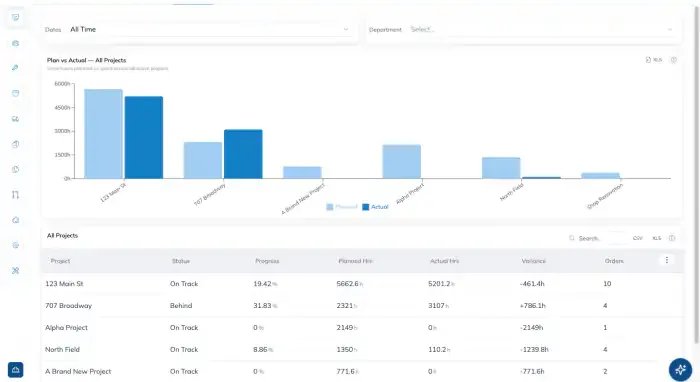Click the Actual bar for 707 Broadway

[x=243, y=154]
